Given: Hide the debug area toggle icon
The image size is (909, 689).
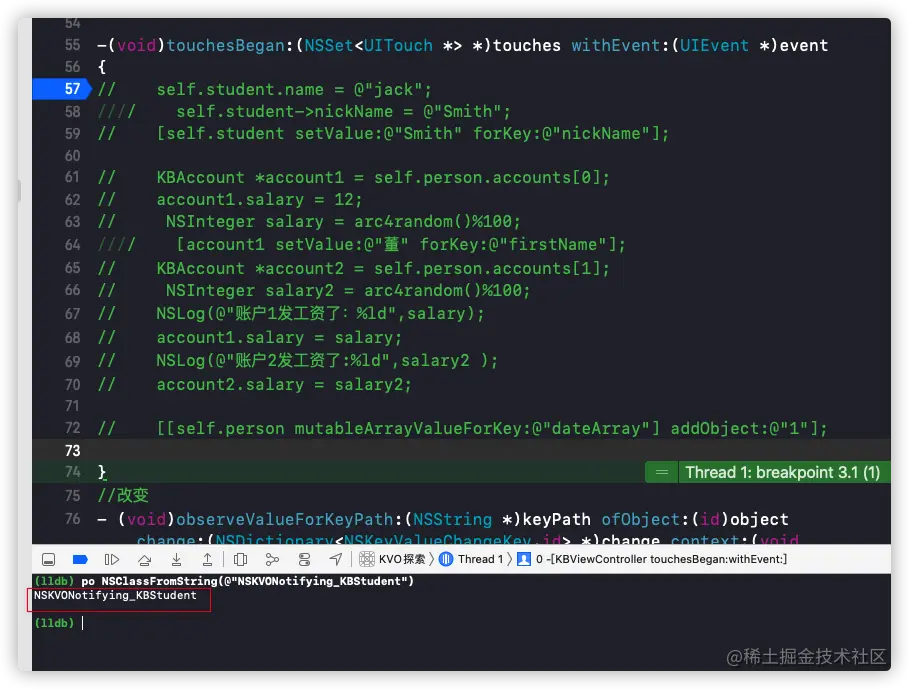Looking at the screenshot, I should (x=49, y=559).
